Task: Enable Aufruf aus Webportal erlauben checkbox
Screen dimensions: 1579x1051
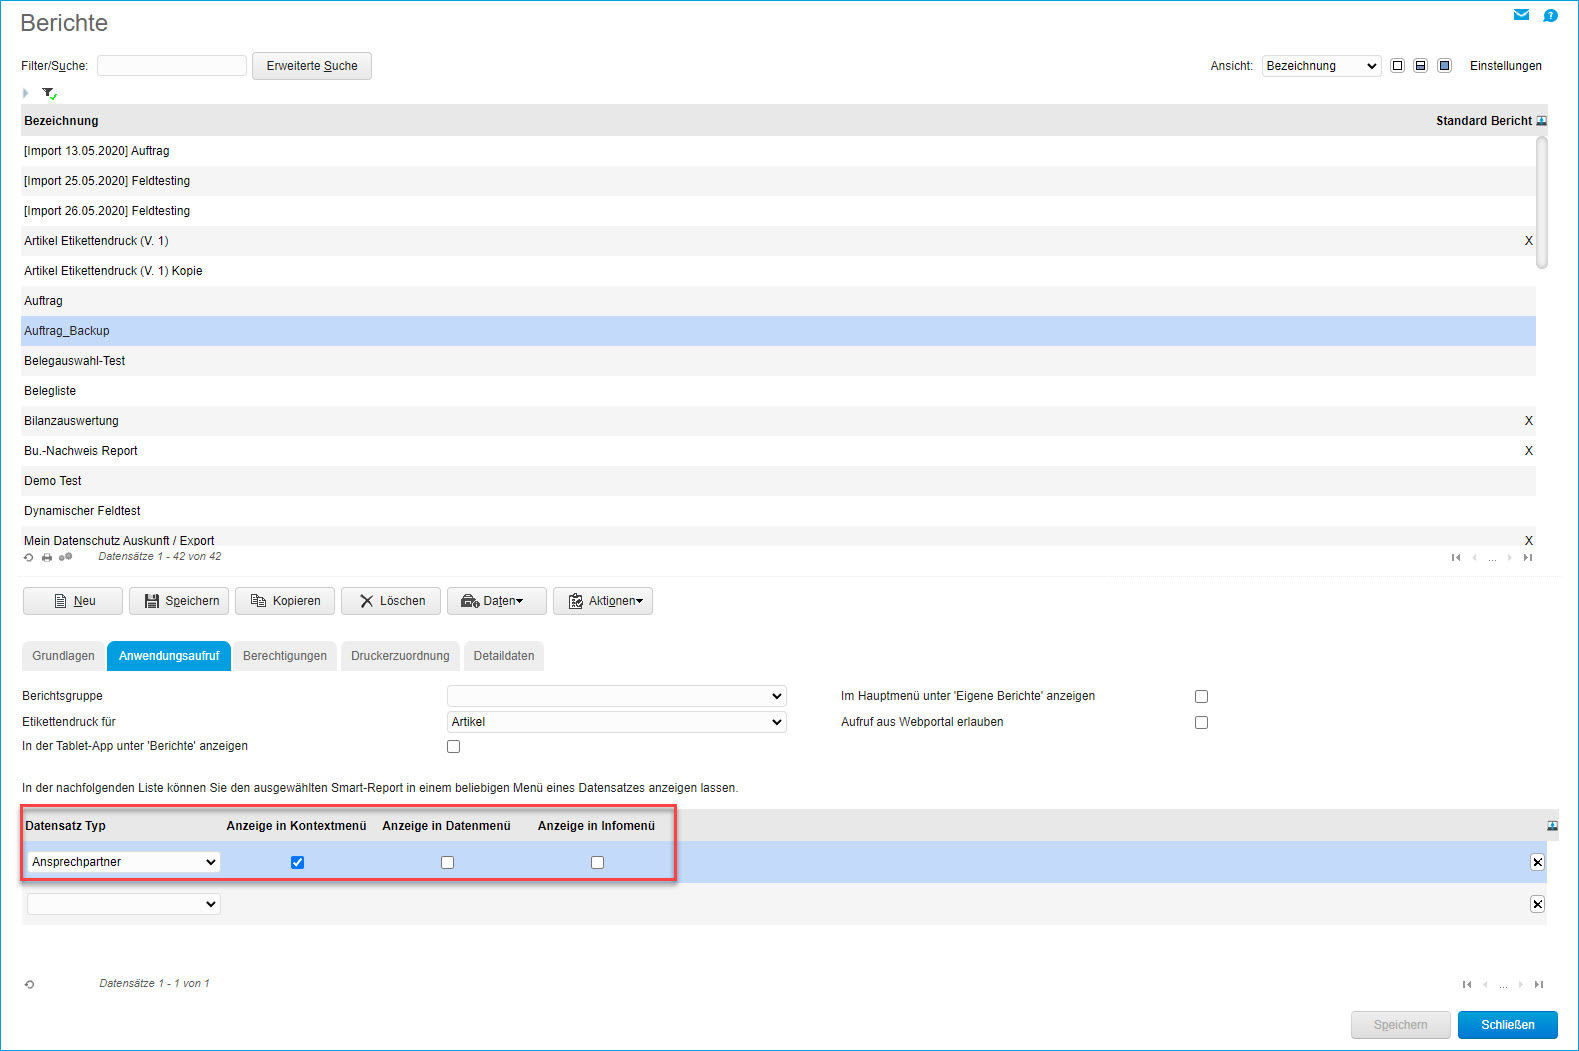Action: [x=1201, y=722]
